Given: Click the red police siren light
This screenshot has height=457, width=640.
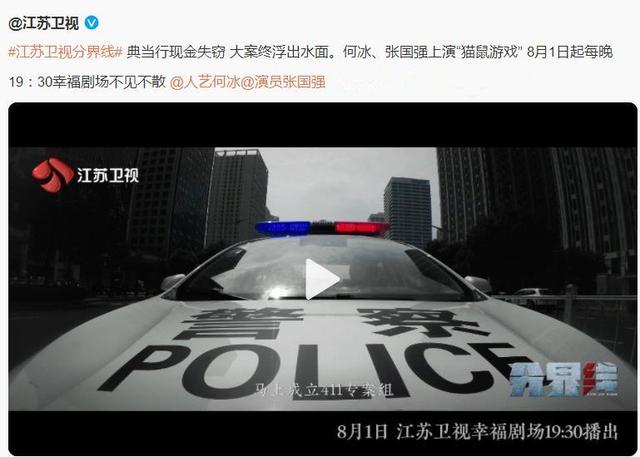Looking at the screenshot, I should [360, 228].
